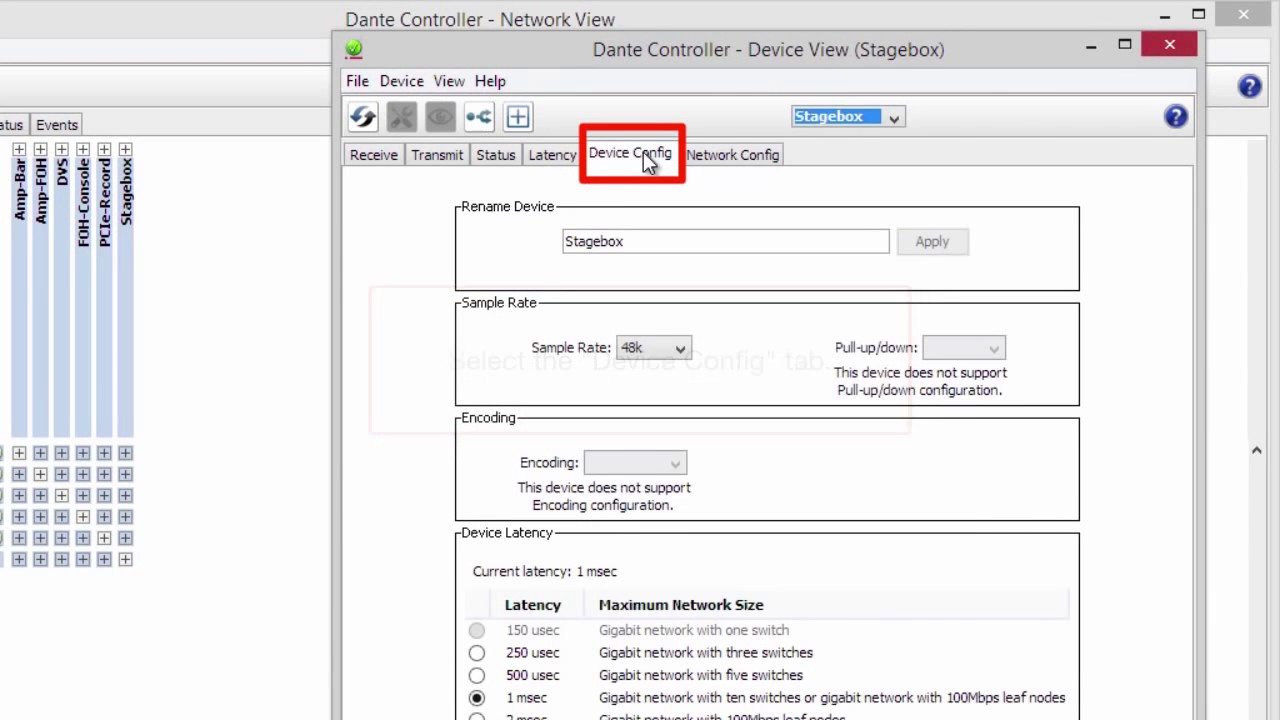Expand Stagebox device column in Network View
Viewport: 1280px width, 720px height.
tap(125, 149)
